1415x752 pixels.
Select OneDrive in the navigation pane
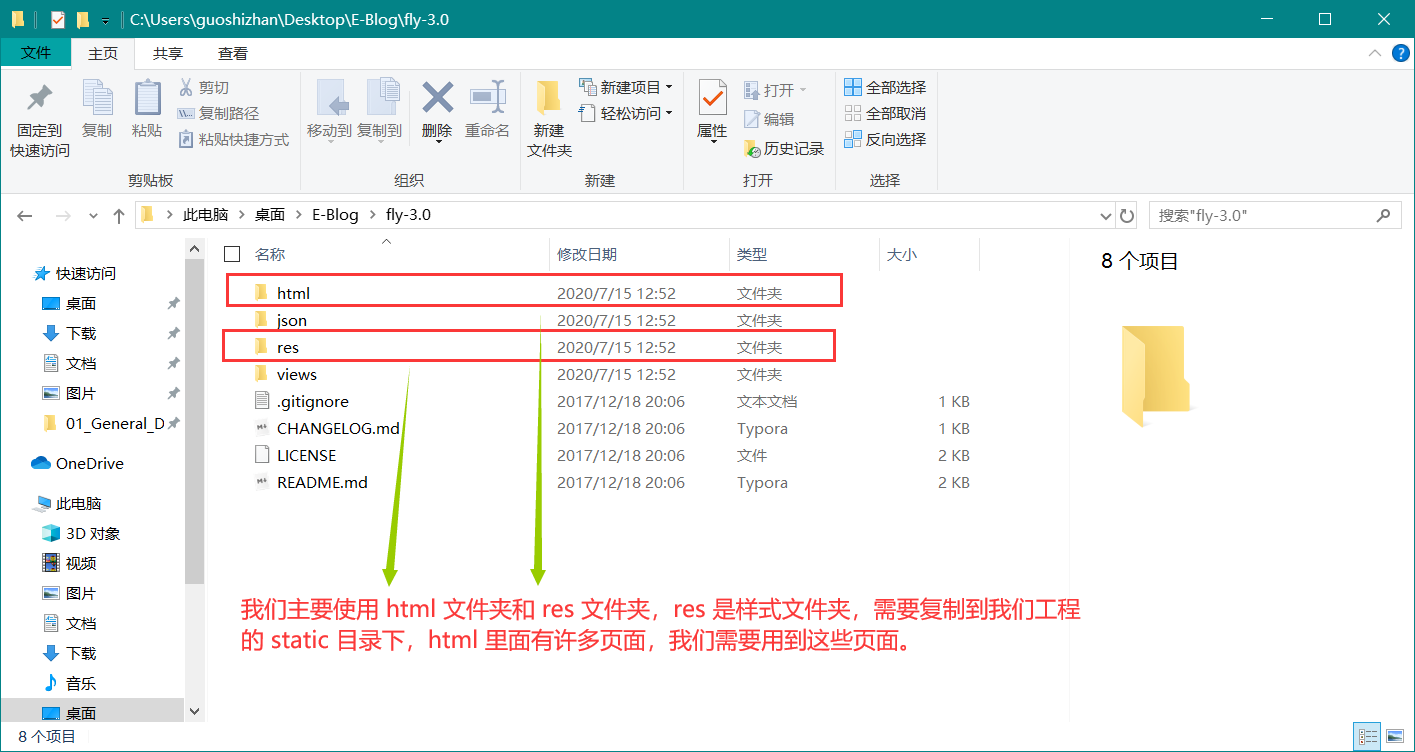point(89,464)
